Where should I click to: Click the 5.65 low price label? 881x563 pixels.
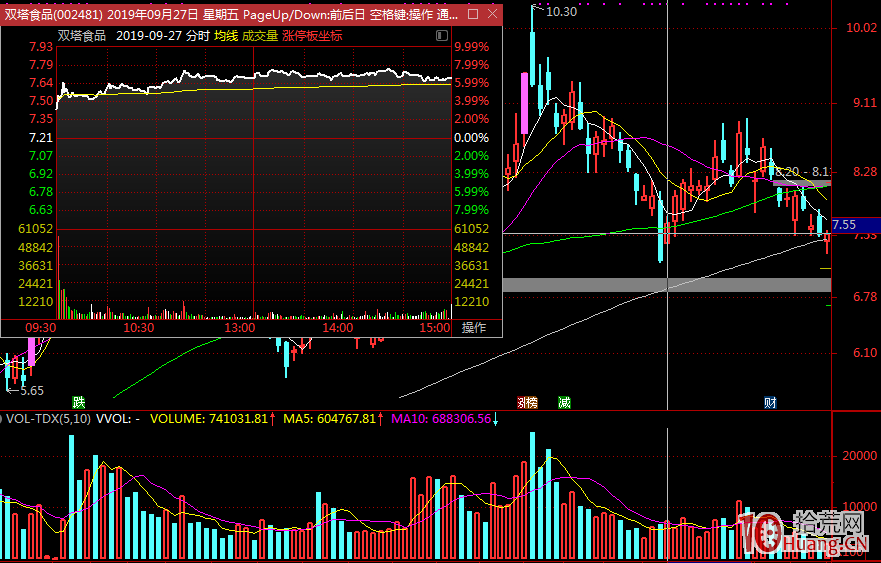[32, 391]
